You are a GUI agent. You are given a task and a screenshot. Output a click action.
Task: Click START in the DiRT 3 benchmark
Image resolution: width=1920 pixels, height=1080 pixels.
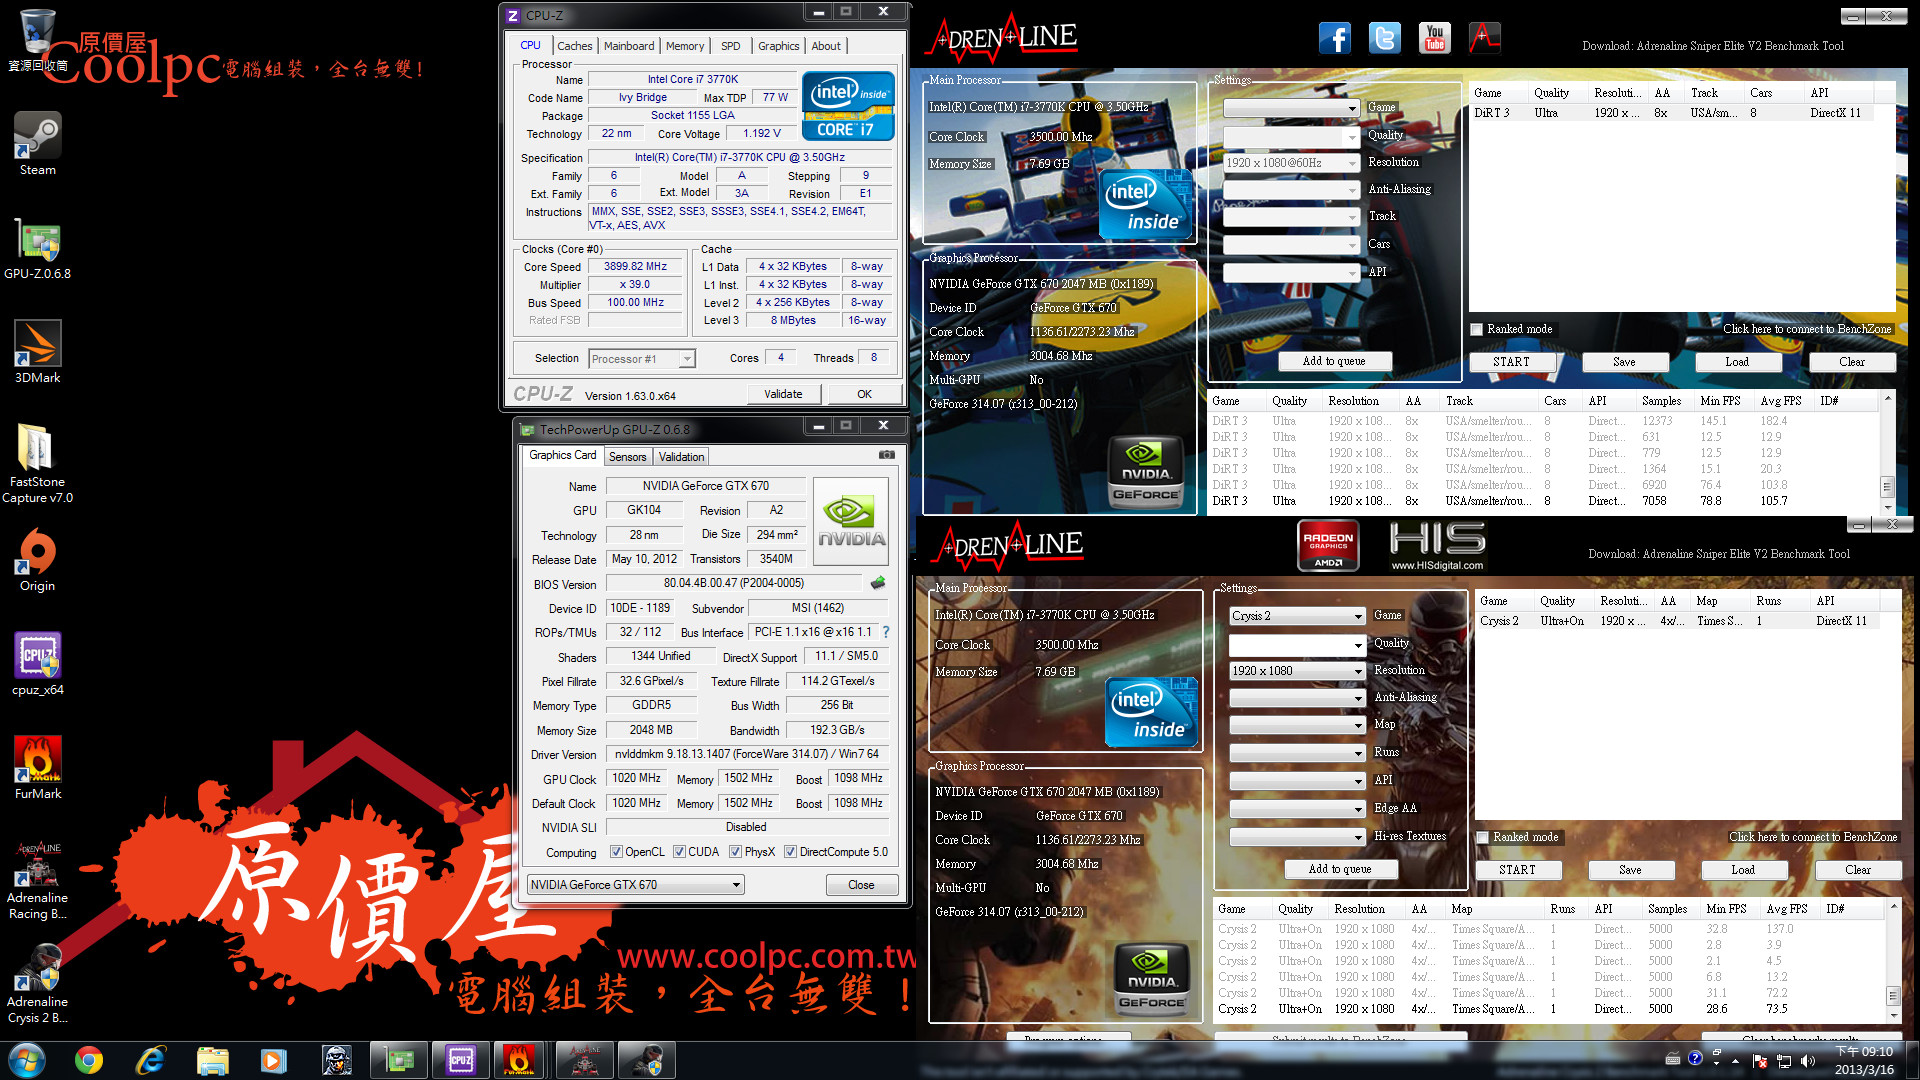(x=1511, y=362)
